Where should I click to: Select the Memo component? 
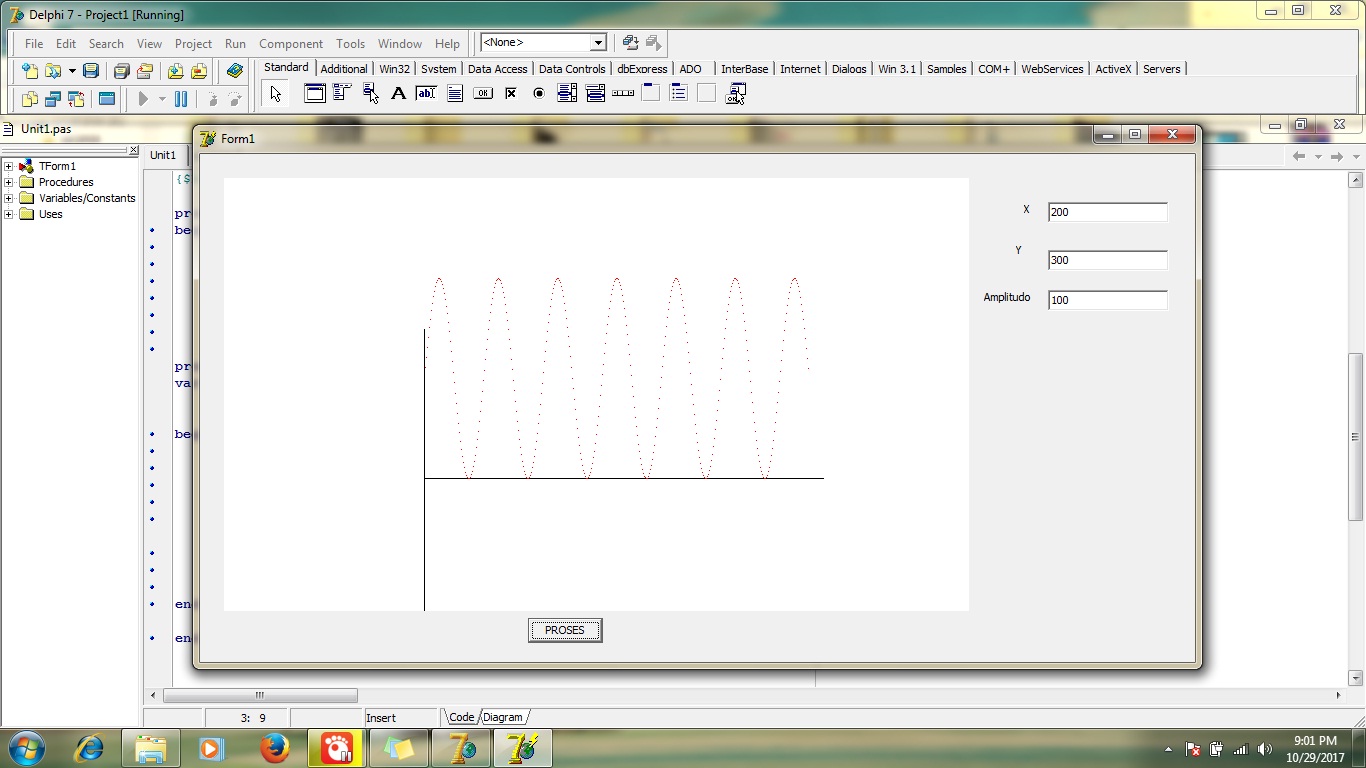[x=456, y=93]
